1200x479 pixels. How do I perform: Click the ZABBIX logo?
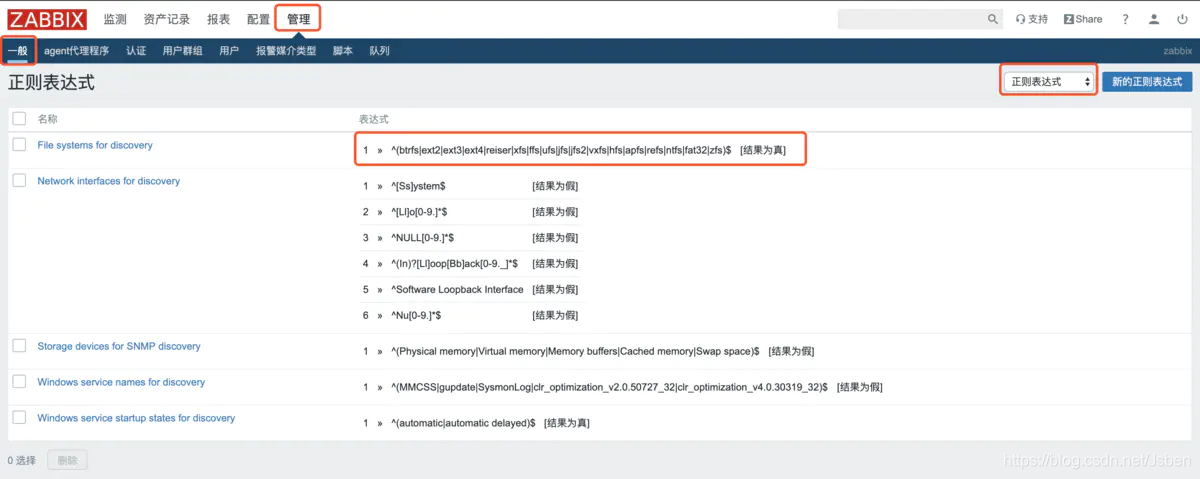click(x=47, y=19)
